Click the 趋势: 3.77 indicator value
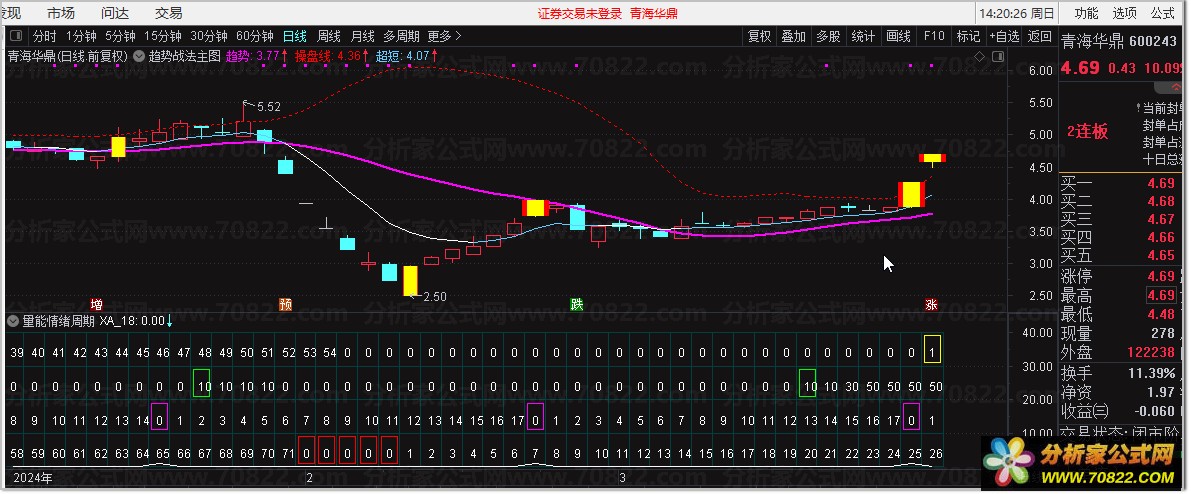The width and height of the screenshot is (1191, 494). click(254, 55)
